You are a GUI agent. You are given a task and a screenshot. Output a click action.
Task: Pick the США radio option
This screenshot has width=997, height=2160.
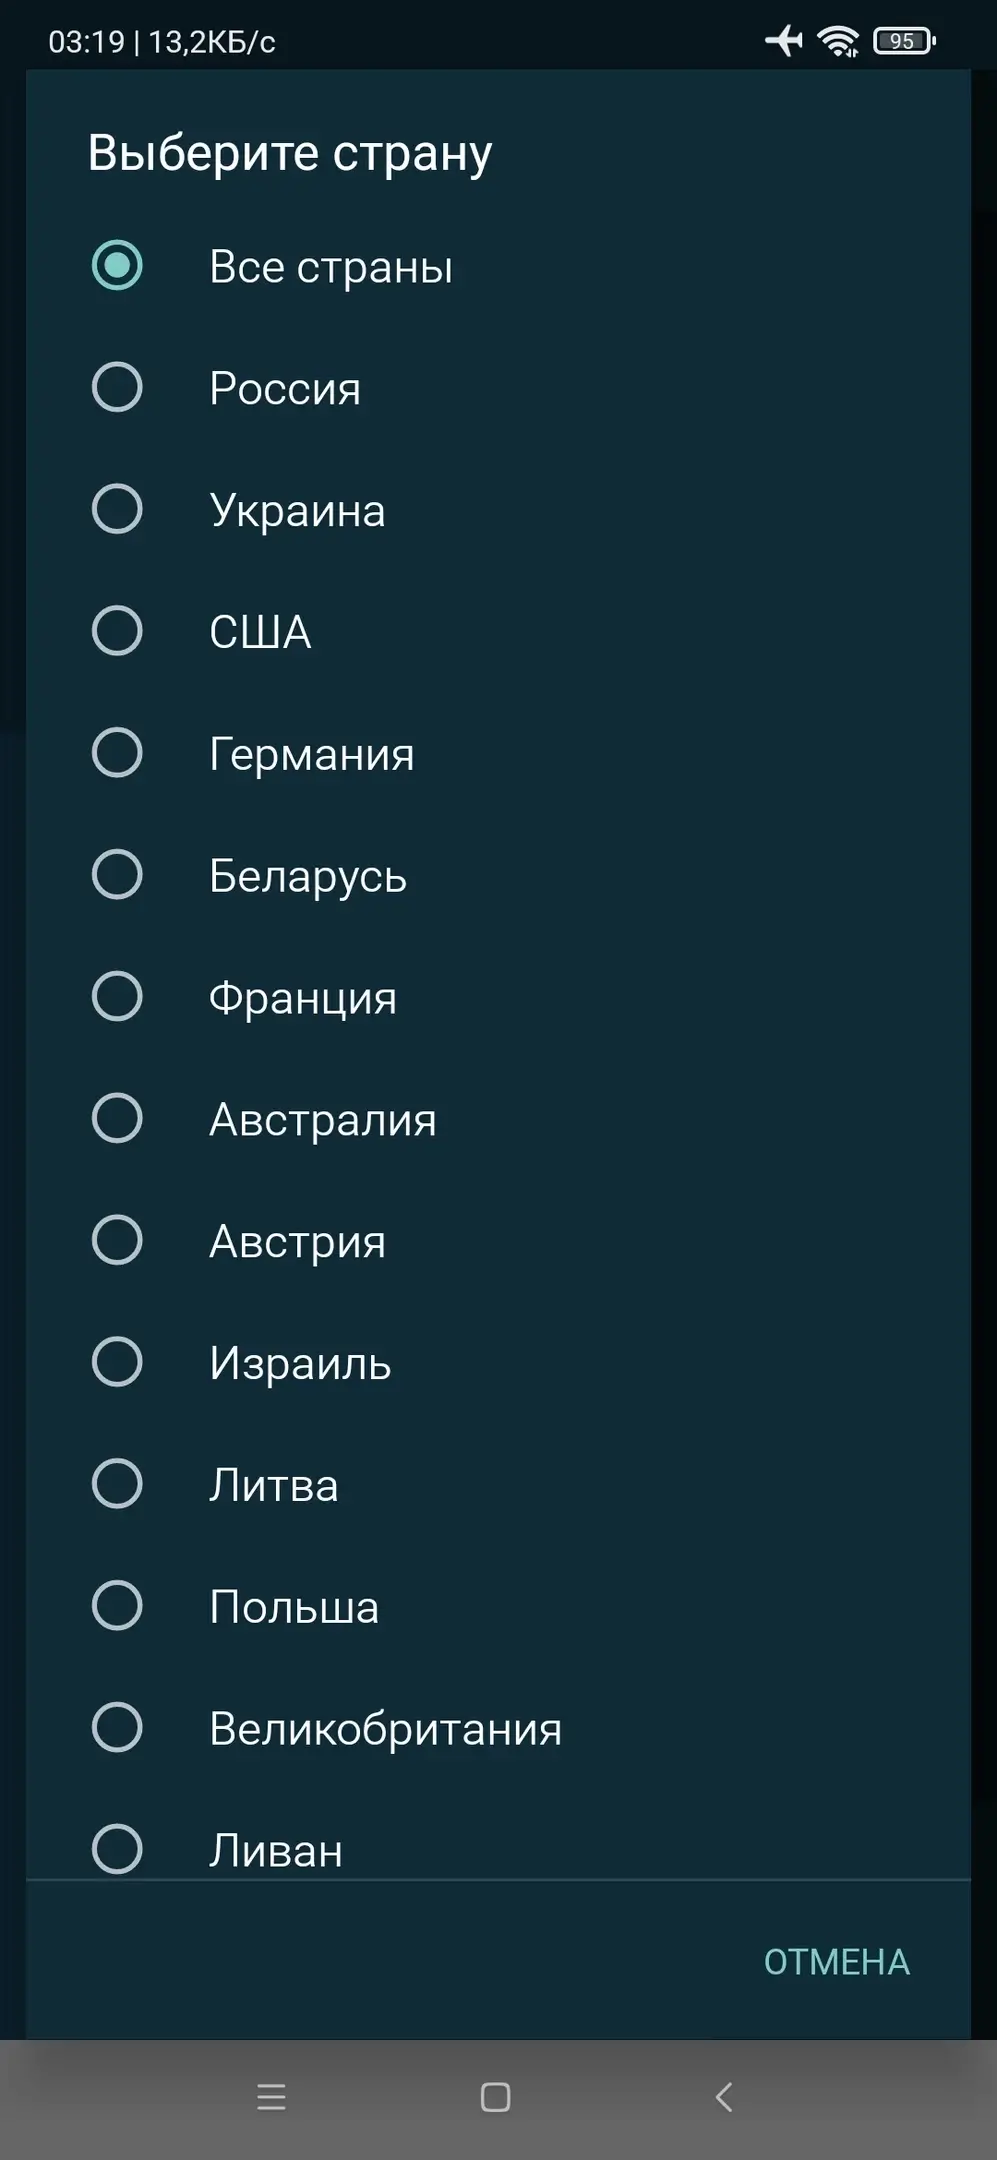click(x=117, y=631)
